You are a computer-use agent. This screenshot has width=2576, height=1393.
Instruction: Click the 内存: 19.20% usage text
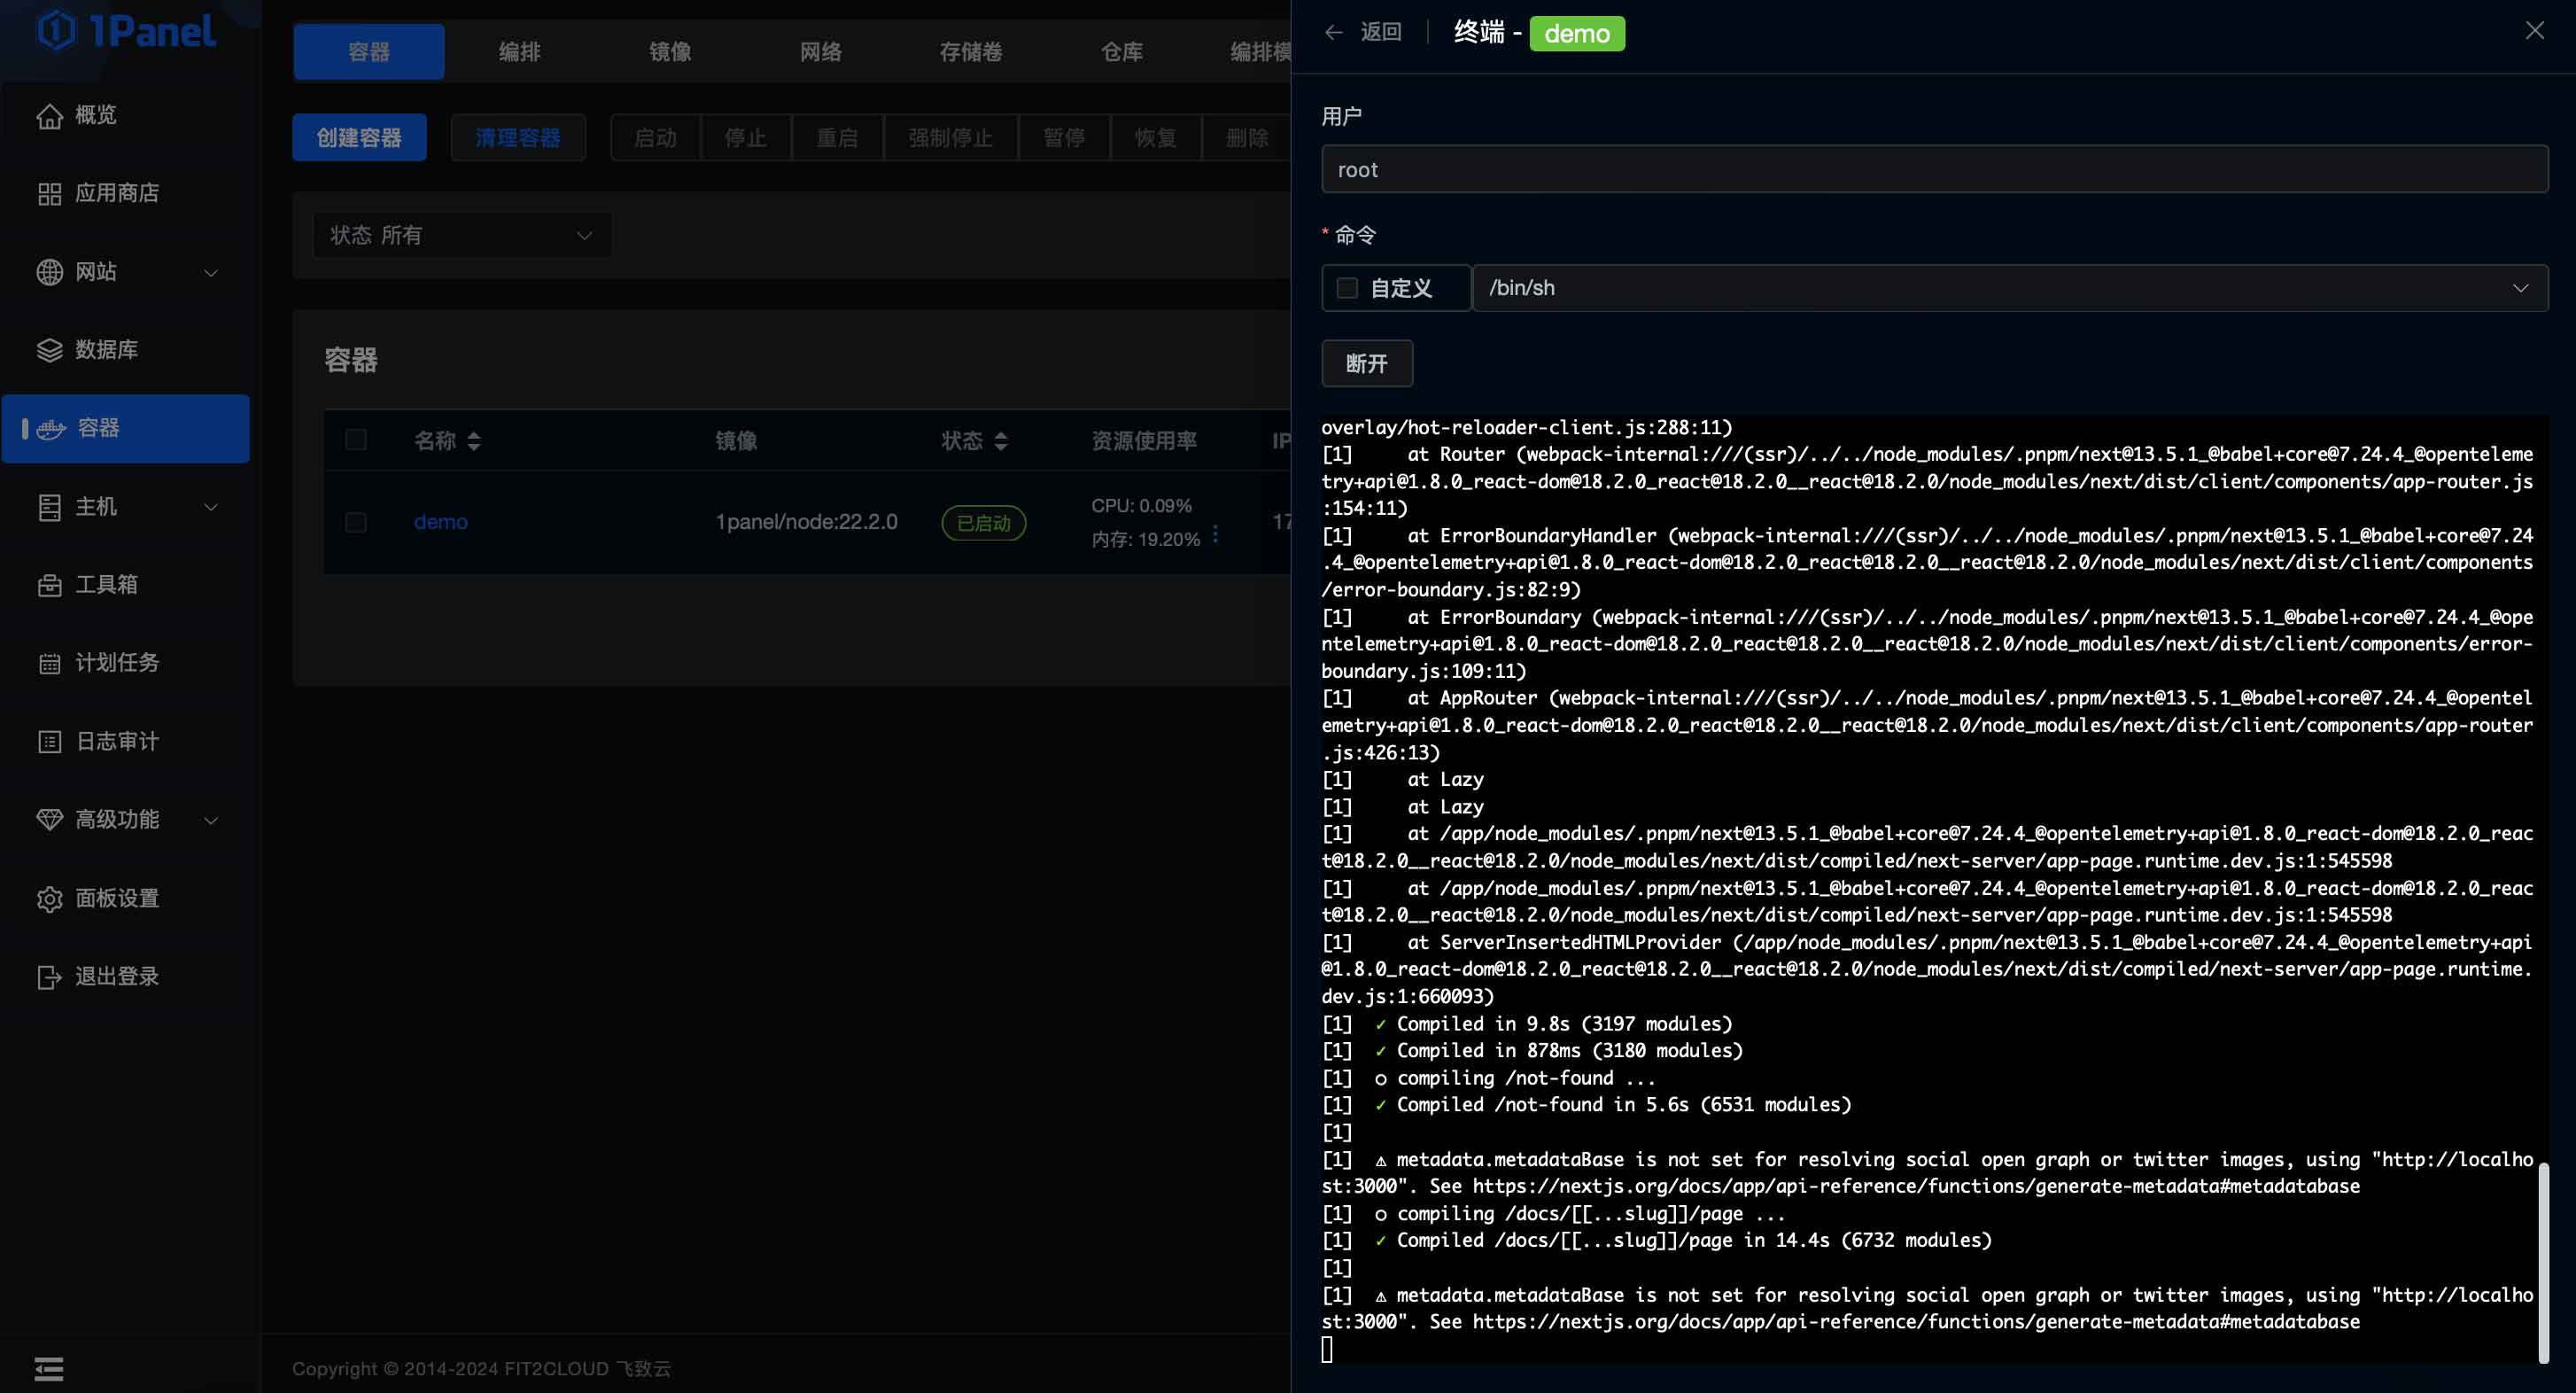coord(1146,540)
